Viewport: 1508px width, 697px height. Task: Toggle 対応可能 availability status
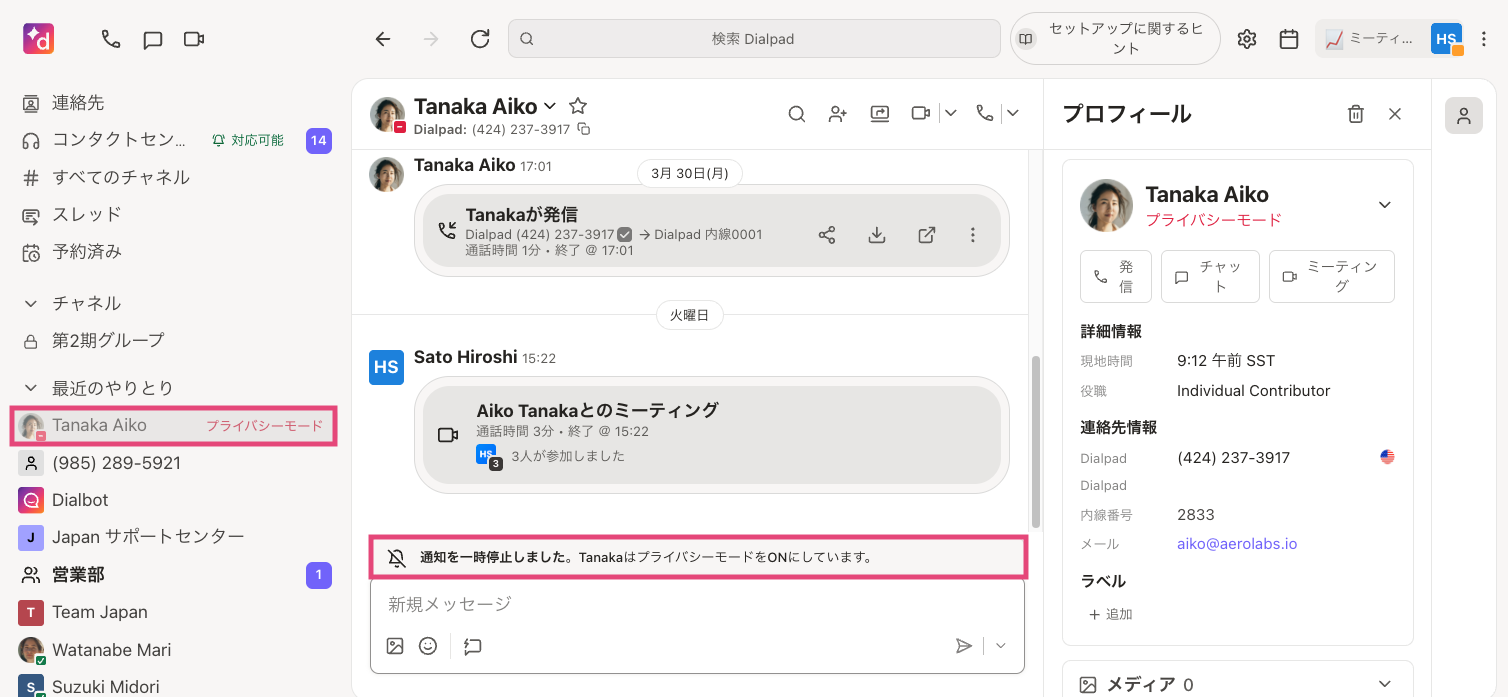coord(248,141)
